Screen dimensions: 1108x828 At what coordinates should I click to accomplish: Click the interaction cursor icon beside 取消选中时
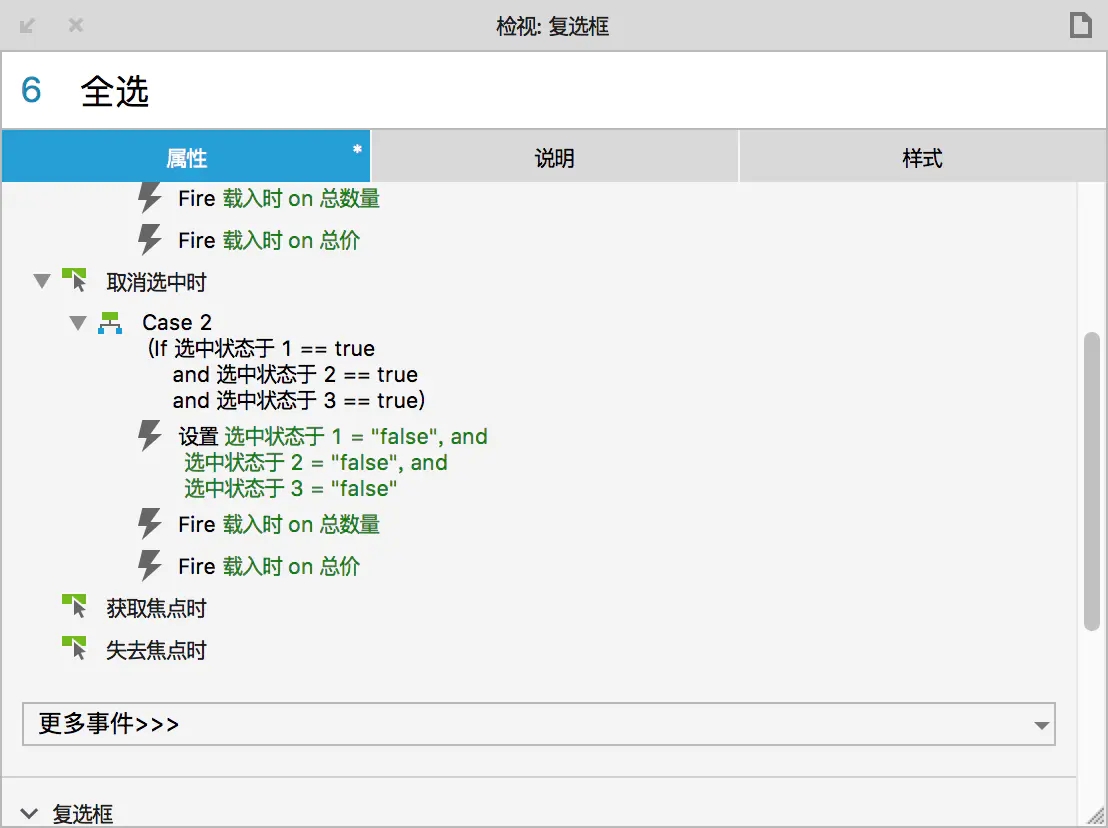(75, 280)
